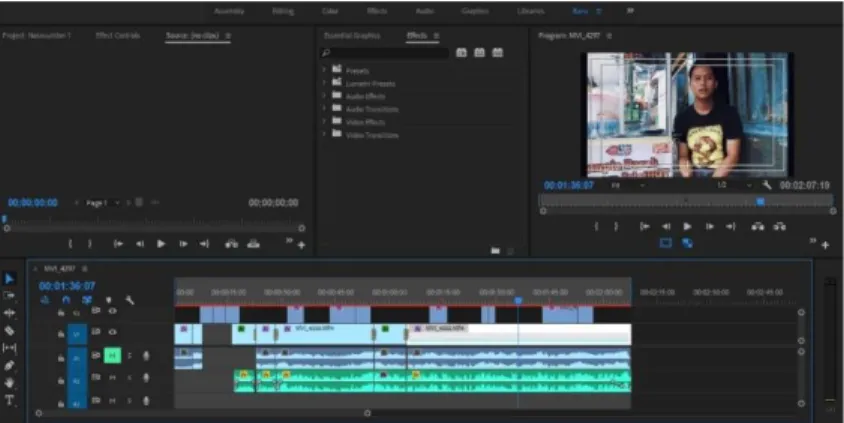Mark In in the Program monitor
The height and width of the screenshot is (423, 844).
pyautogui.click(x=596, y=227)
